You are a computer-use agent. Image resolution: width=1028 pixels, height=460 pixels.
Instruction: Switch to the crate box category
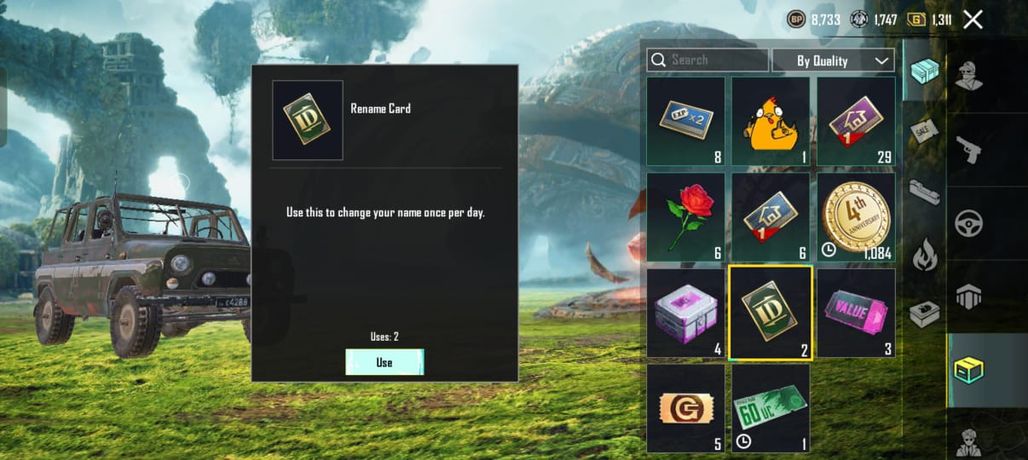tap(924, 70)
